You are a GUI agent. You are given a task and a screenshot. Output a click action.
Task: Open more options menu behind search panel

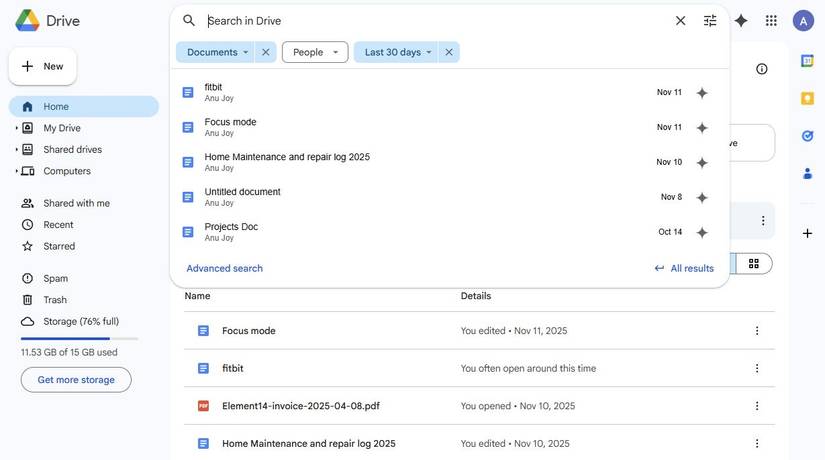763,221
